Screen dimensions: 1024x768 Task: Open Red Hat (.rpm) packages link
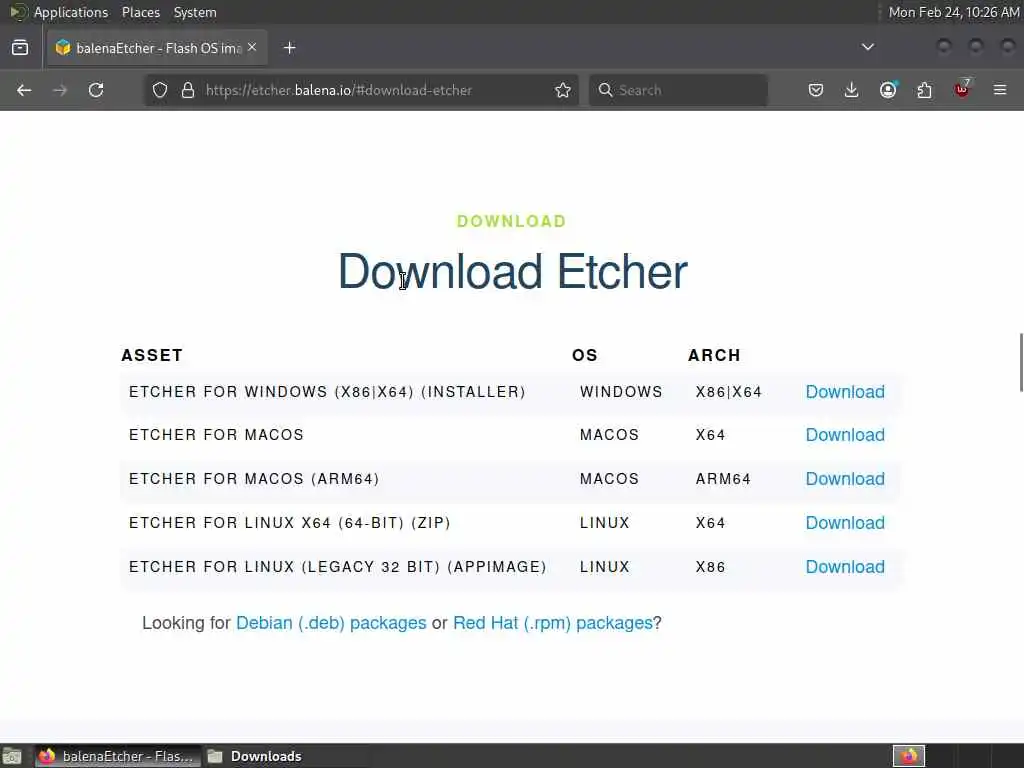tap(553, 623)
